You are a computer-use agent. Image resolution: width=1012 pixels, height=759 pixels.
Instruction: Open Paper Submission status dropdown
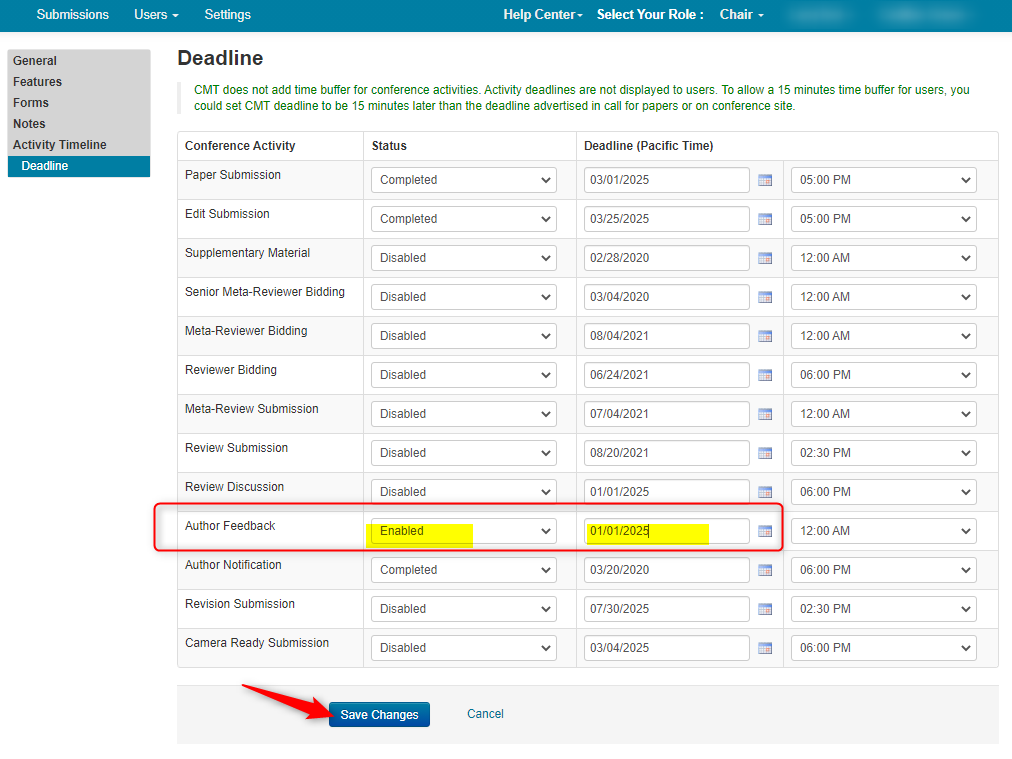pyautogui.click(x=463, y=180)
